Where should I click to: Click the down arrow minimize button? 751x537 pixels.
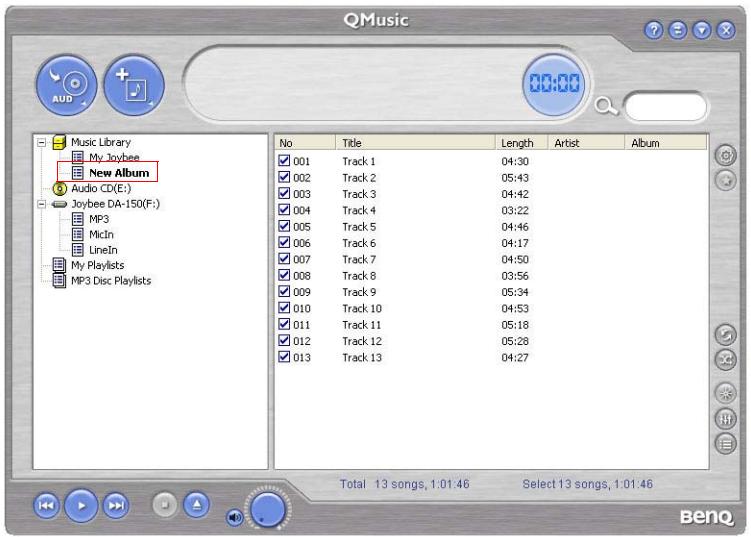coord(702,30)
